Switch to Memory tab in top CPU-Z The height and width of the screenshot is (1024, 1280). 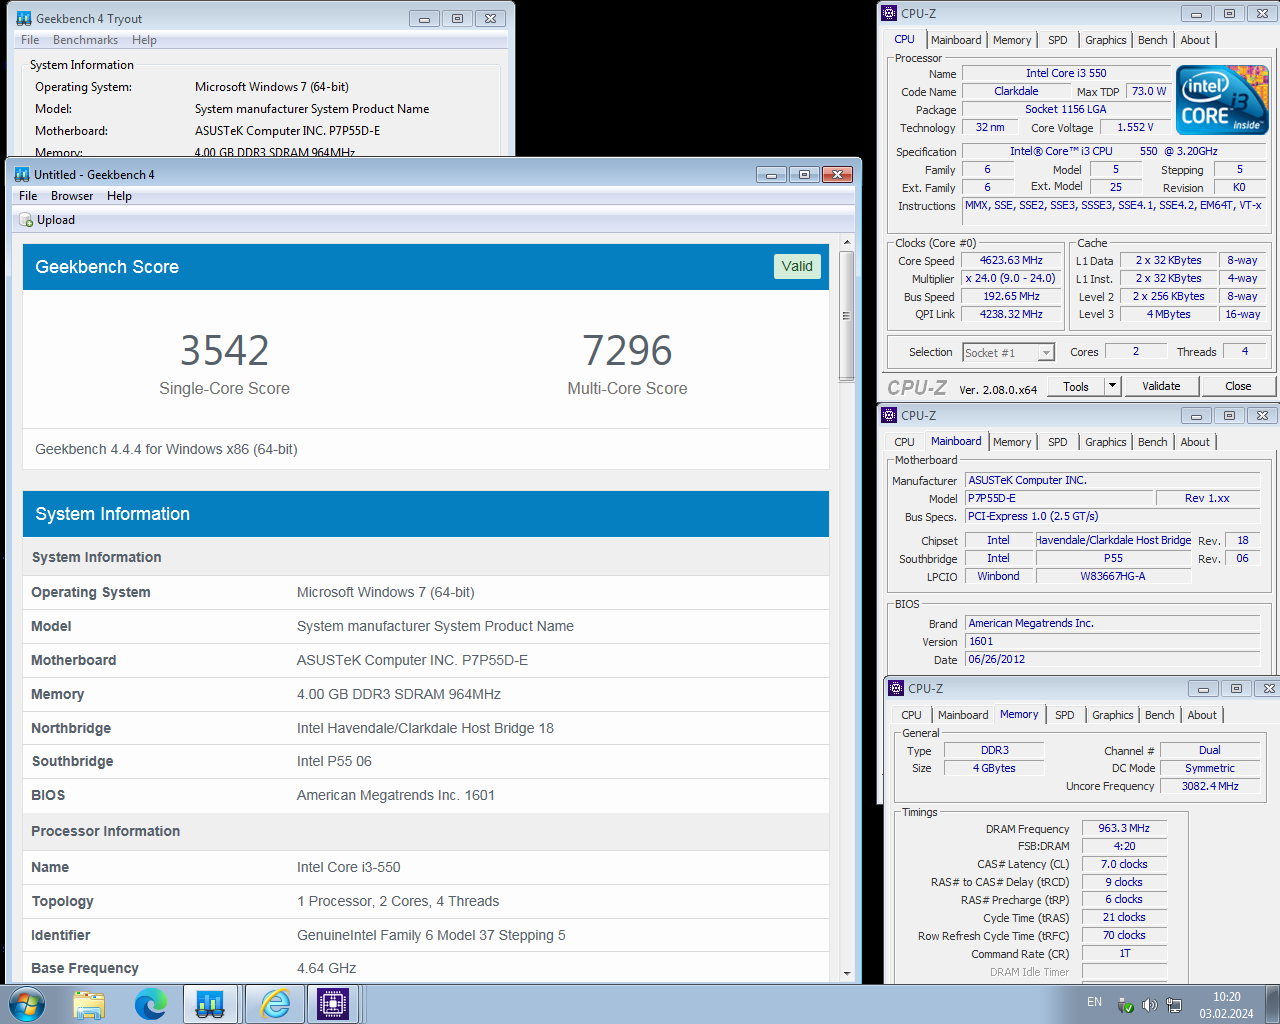(x=1012, y=40)
